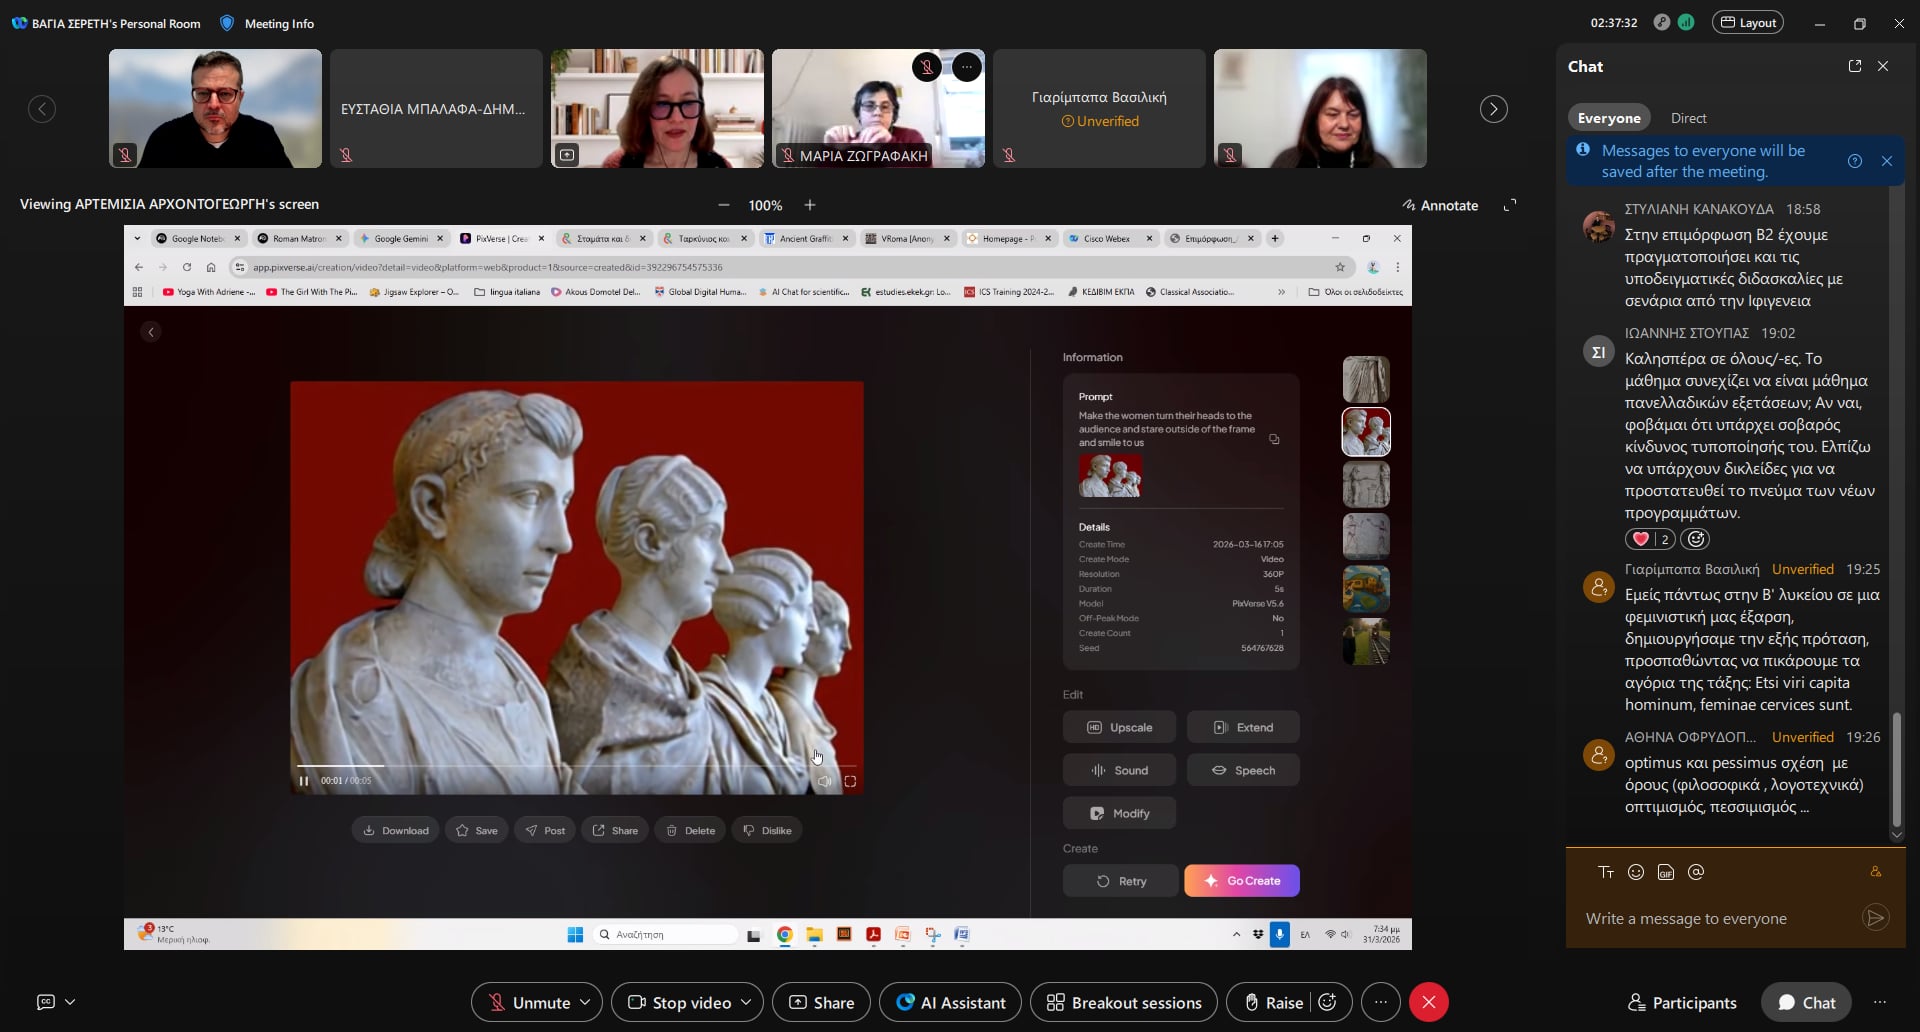Open the Layout options menu
This screenshot has width=1920, height=1032.
click(1748, 23)
